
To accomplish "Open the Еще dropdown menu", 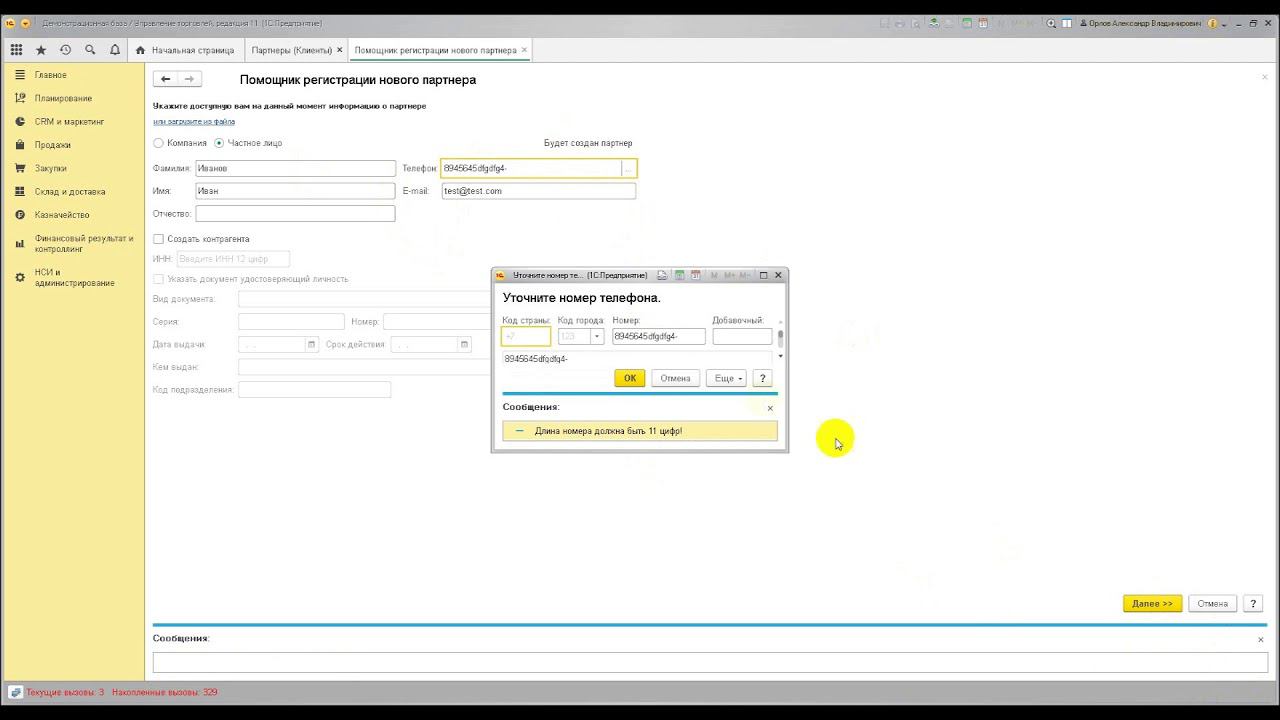I will click(726, 378).
